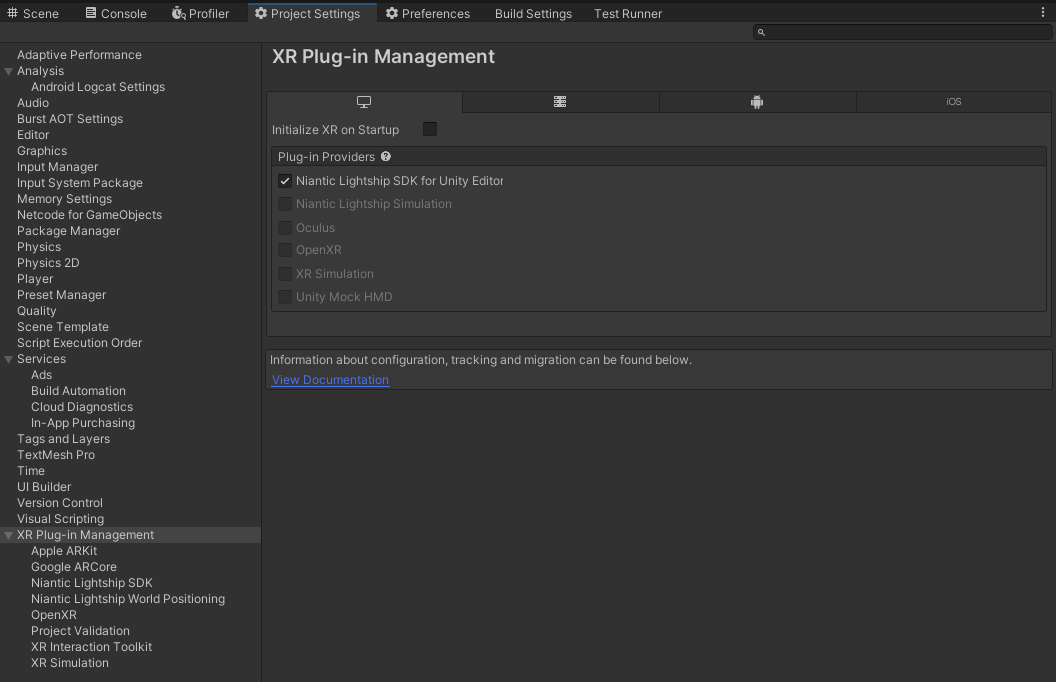
Task: Open Plug-in Providers help icon
Action: tap(386, 156)
